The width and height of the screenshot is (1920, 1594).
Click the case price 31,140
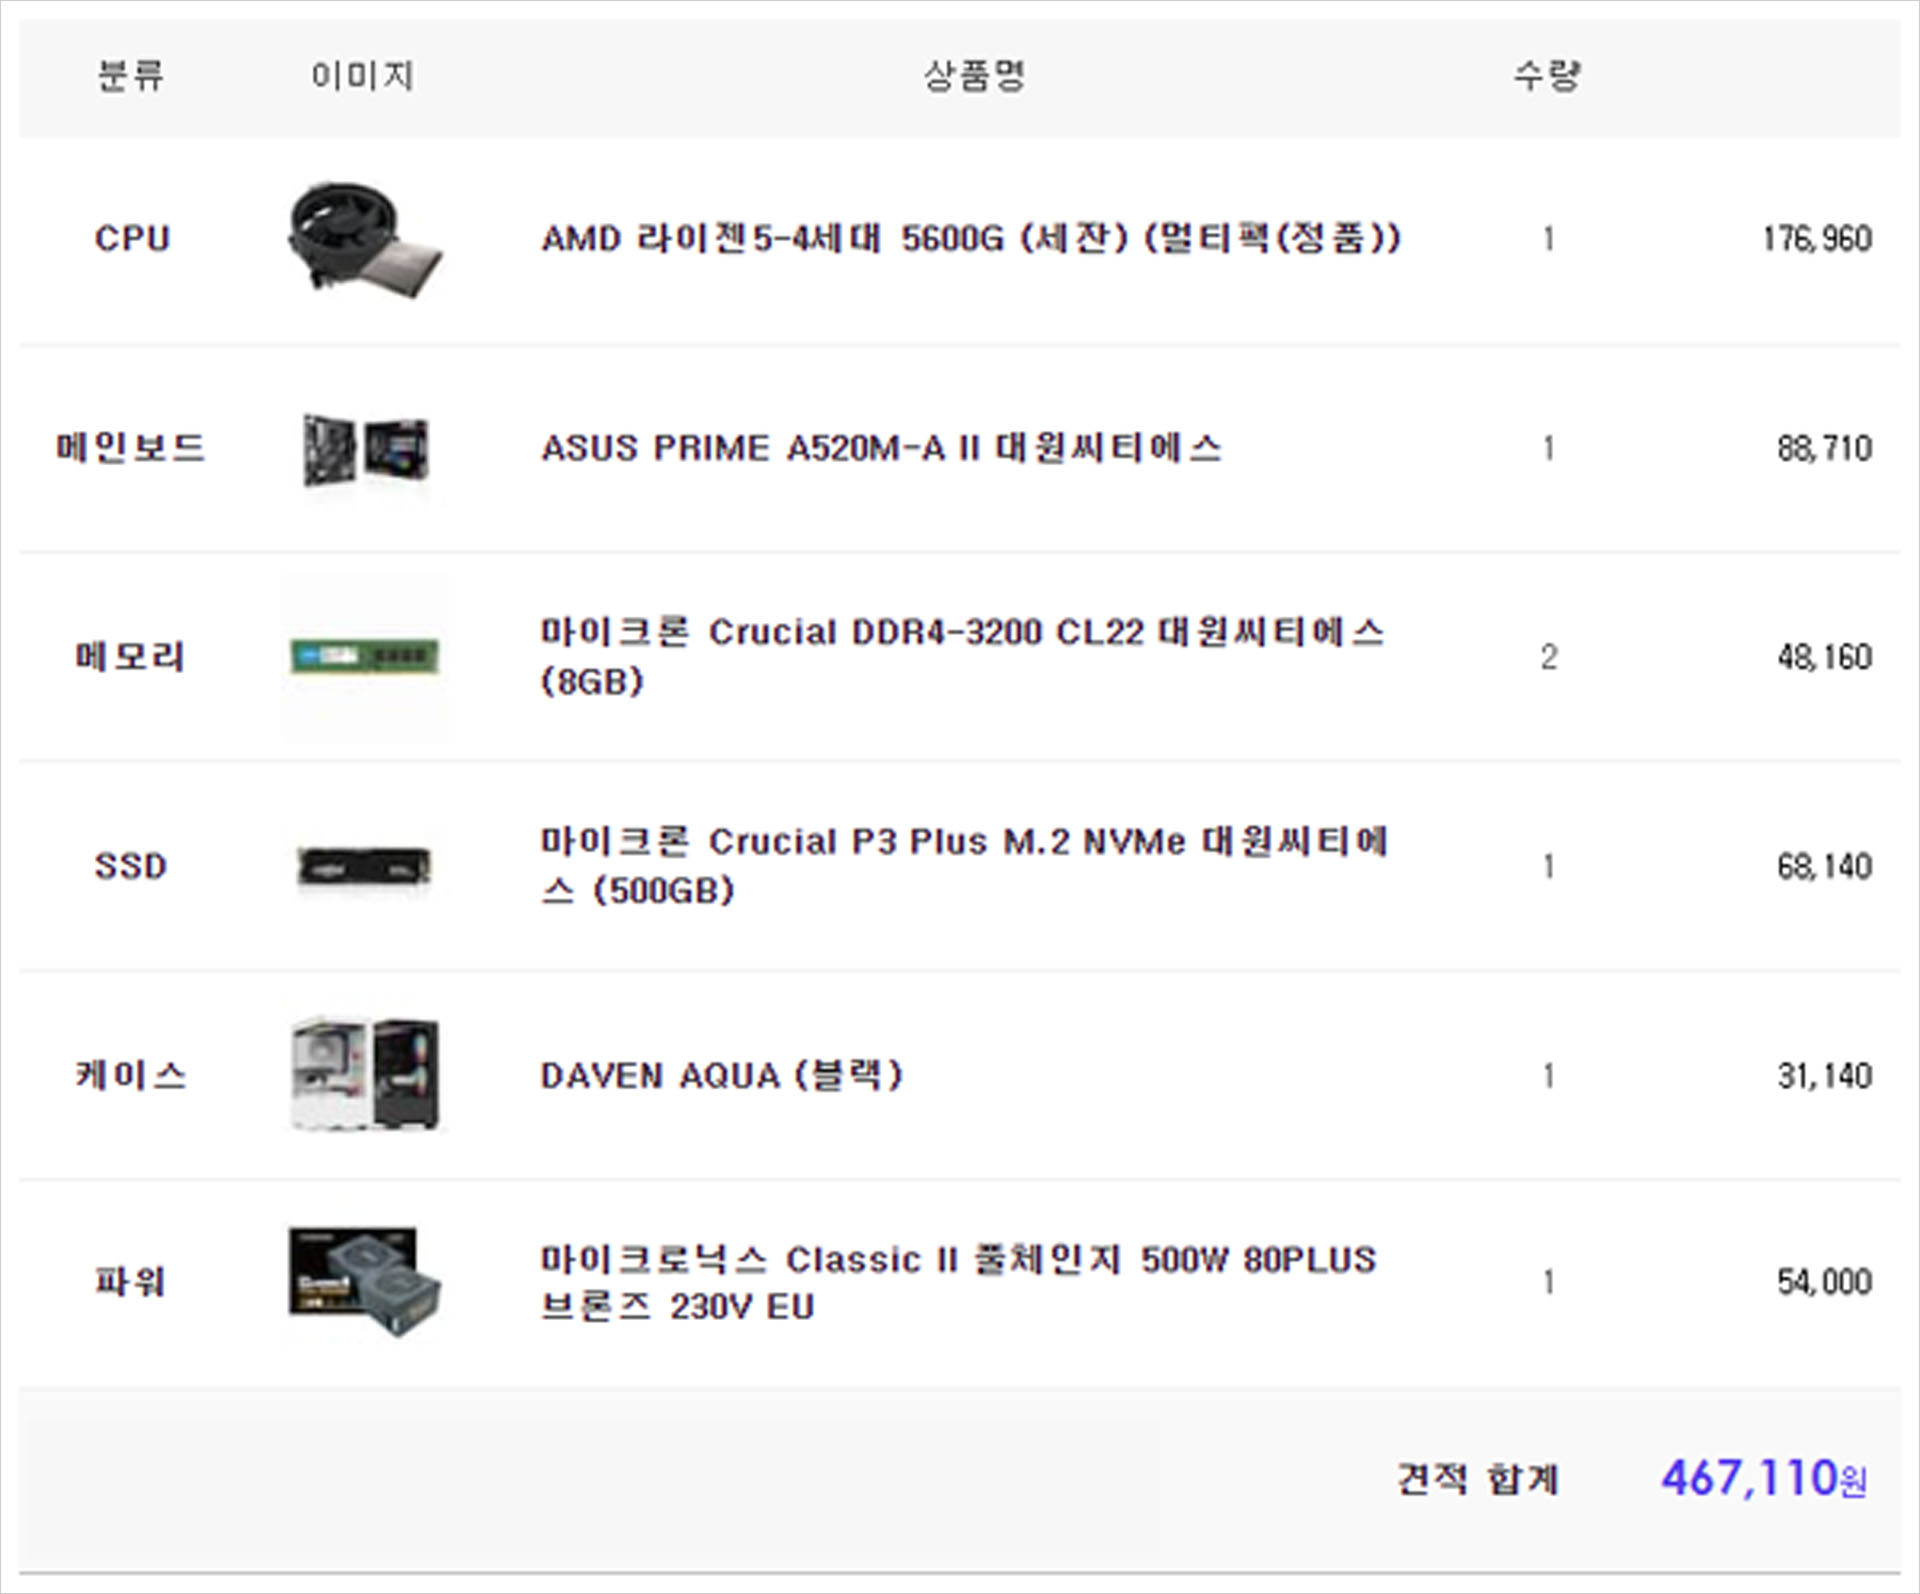[1825, 1076]
